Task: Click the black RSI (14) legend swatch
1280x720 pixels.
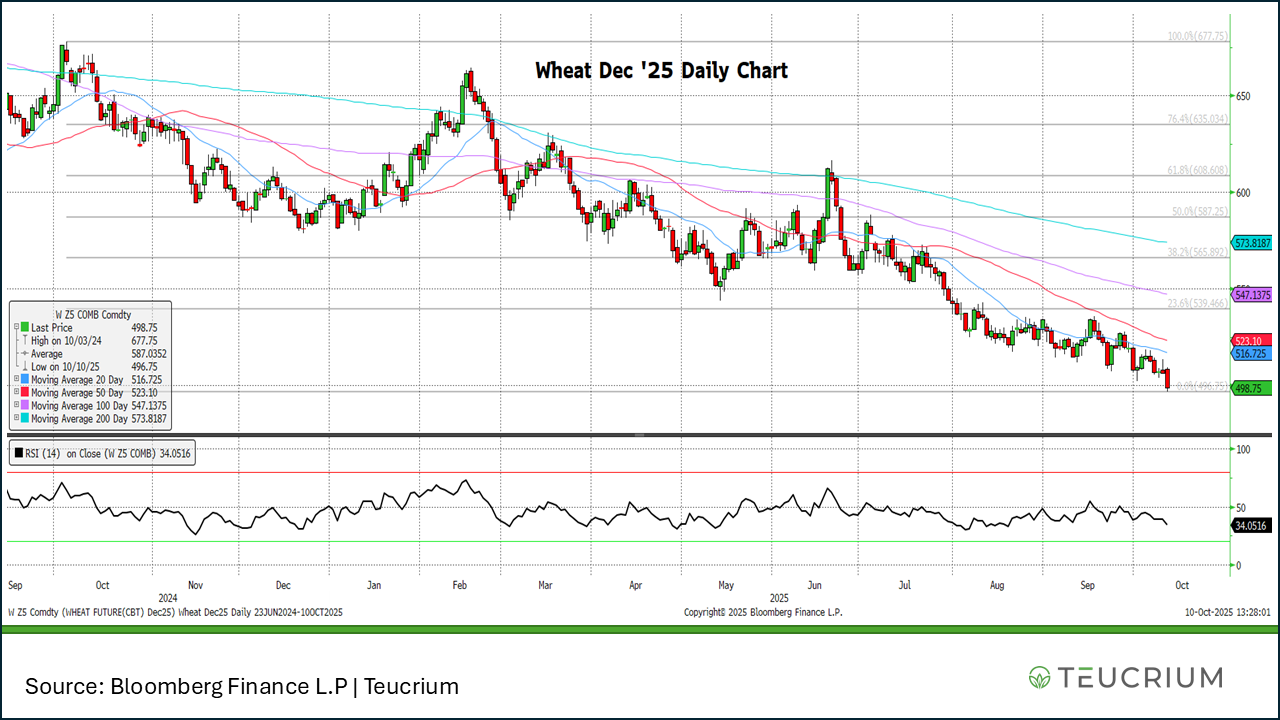Action: coord(19,454)
